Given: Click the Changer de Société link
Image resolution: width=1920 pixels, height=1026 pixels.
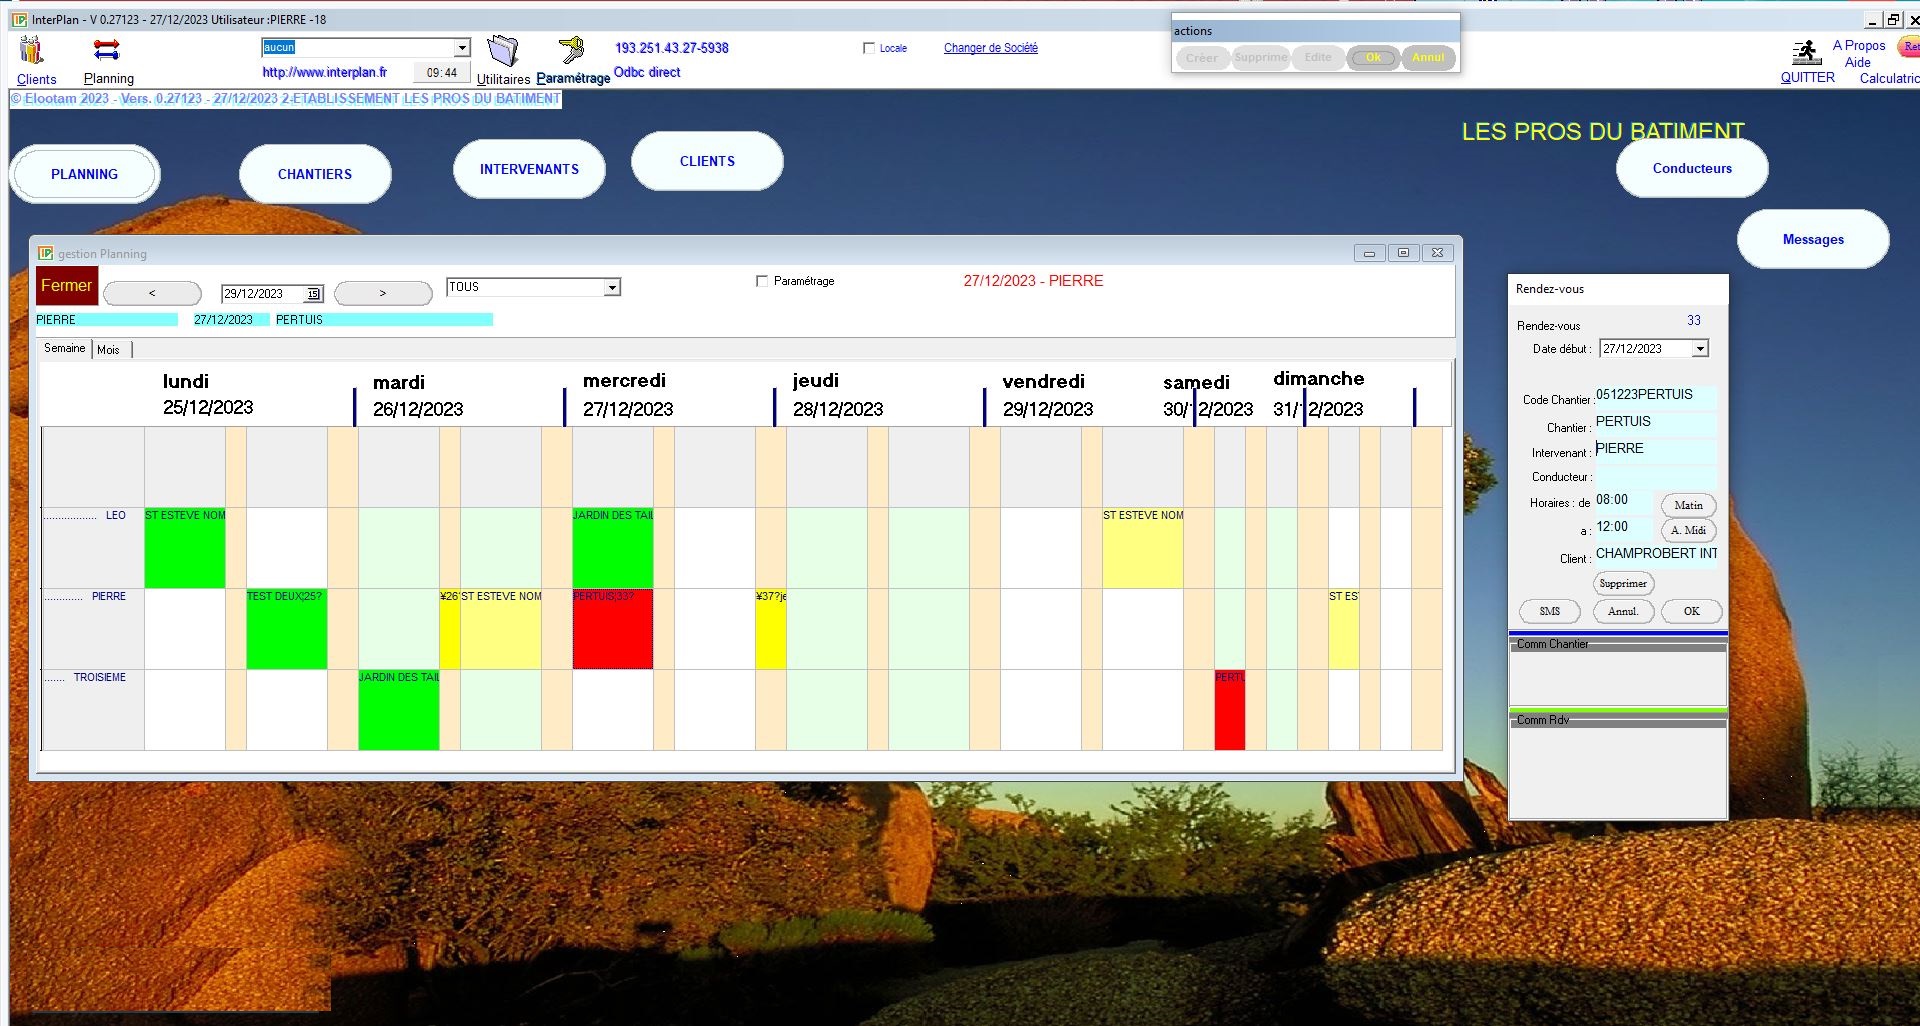Looking at the screenshot, I should click(x=990, y=48).
